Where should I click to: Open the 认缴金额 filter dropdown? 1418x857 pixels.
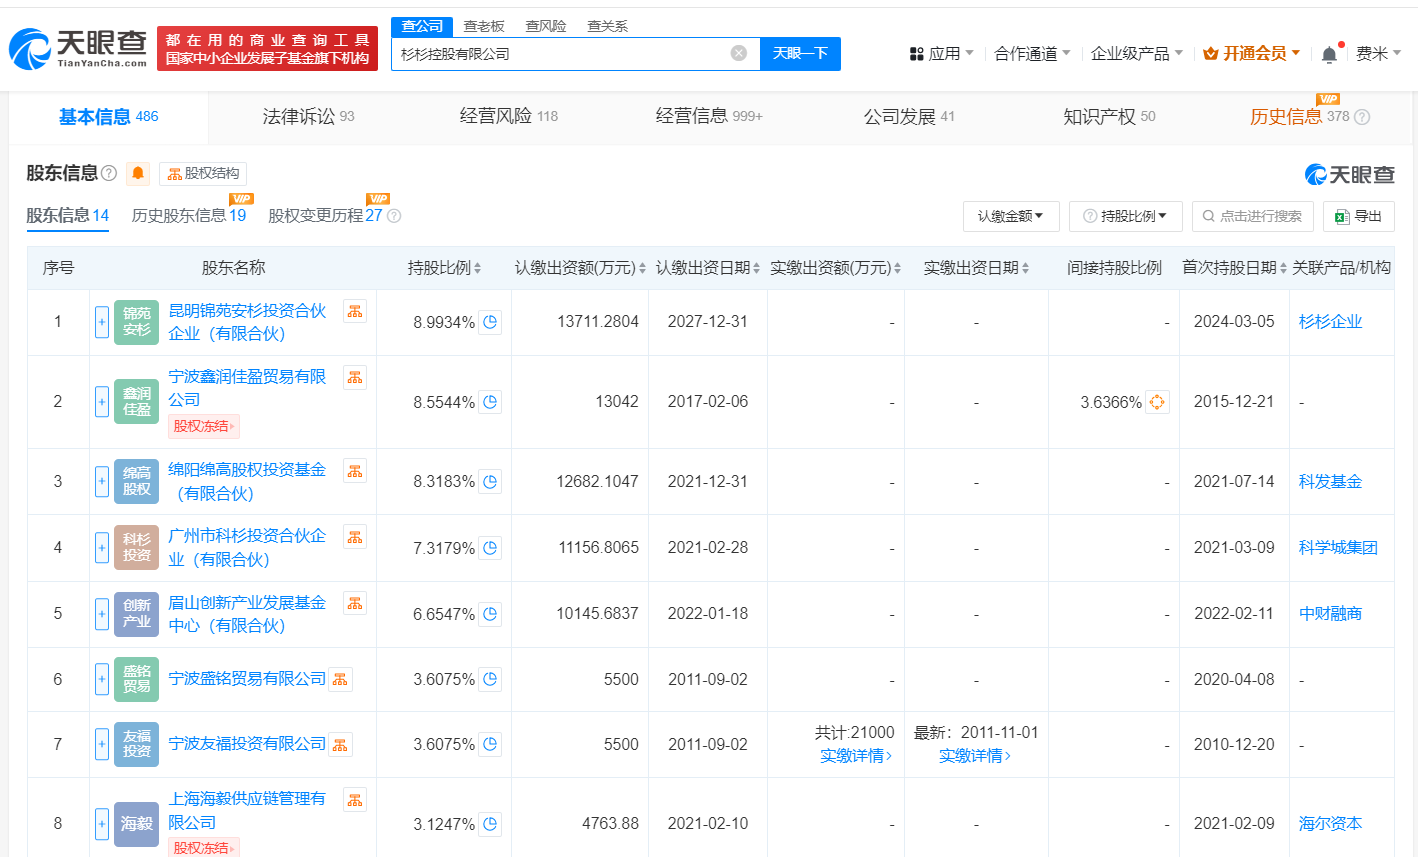[1011, 216]
